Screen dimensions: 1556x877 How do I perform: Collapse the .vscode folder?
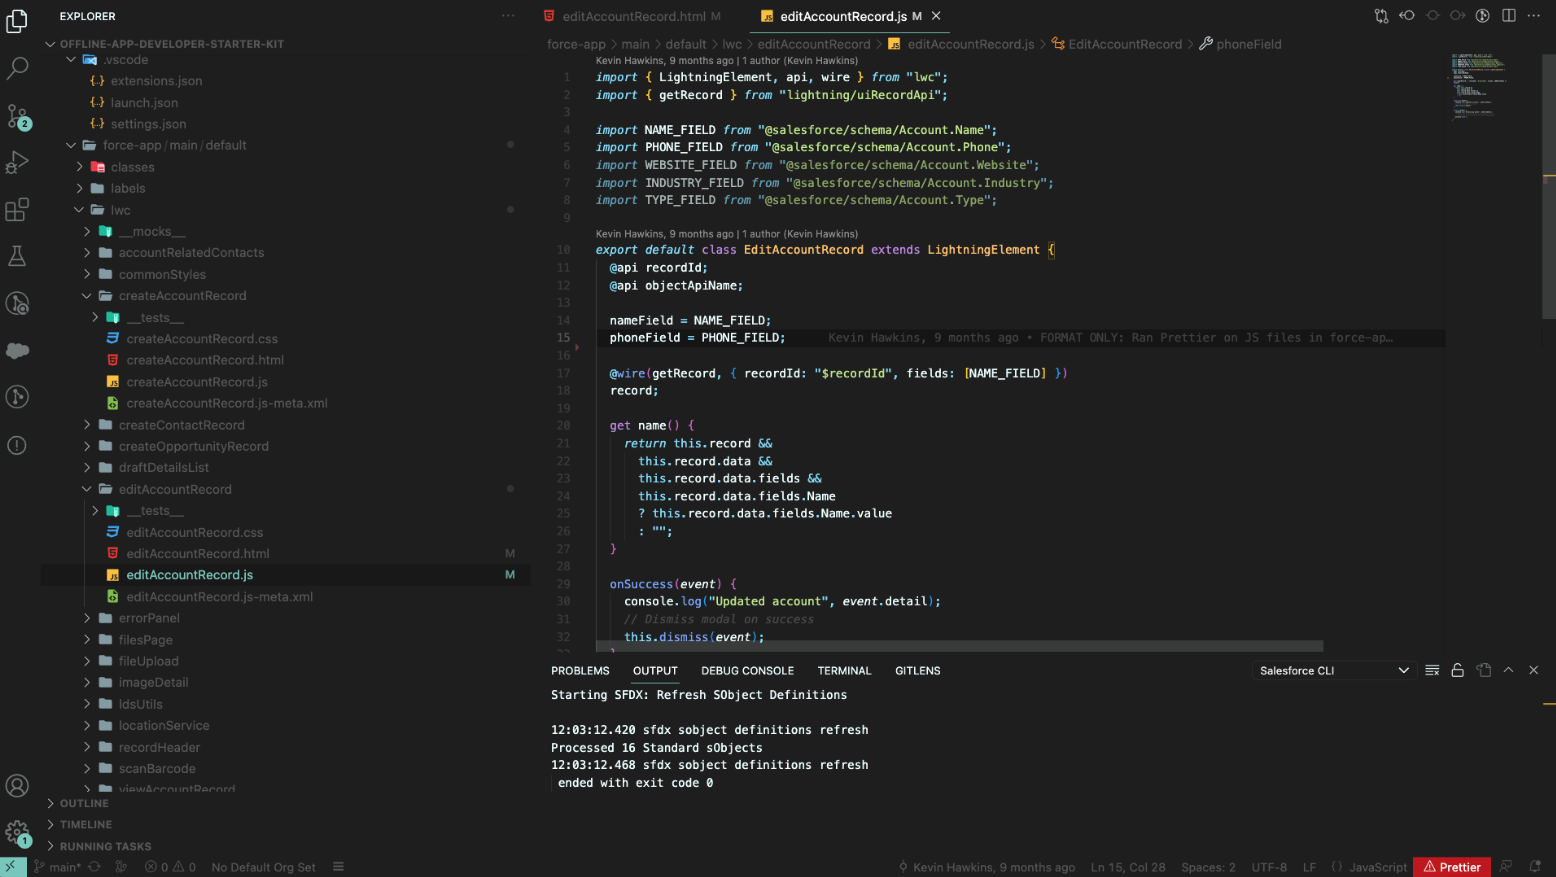pos(71,60)
